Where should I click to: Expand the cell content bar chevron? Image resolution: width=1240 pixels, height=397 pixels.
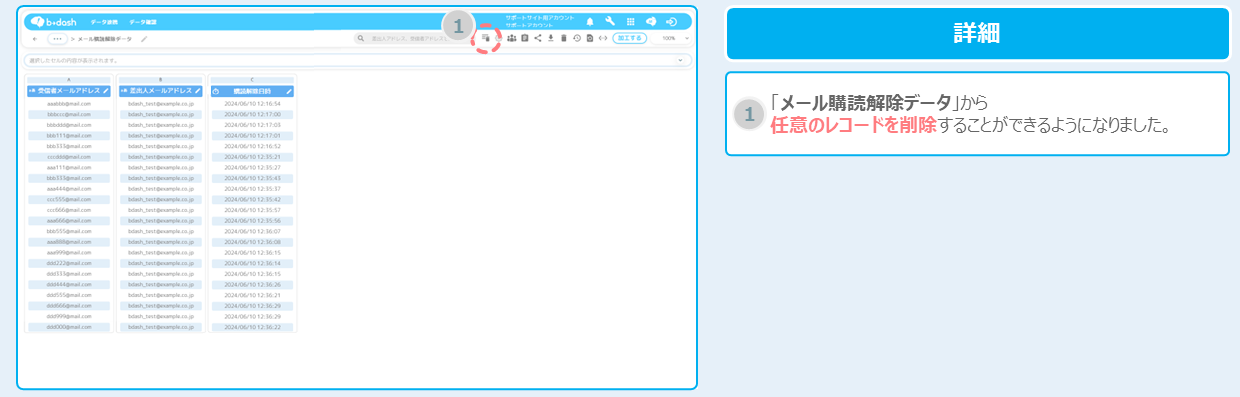pyautogui.click(x=681, y=60)
